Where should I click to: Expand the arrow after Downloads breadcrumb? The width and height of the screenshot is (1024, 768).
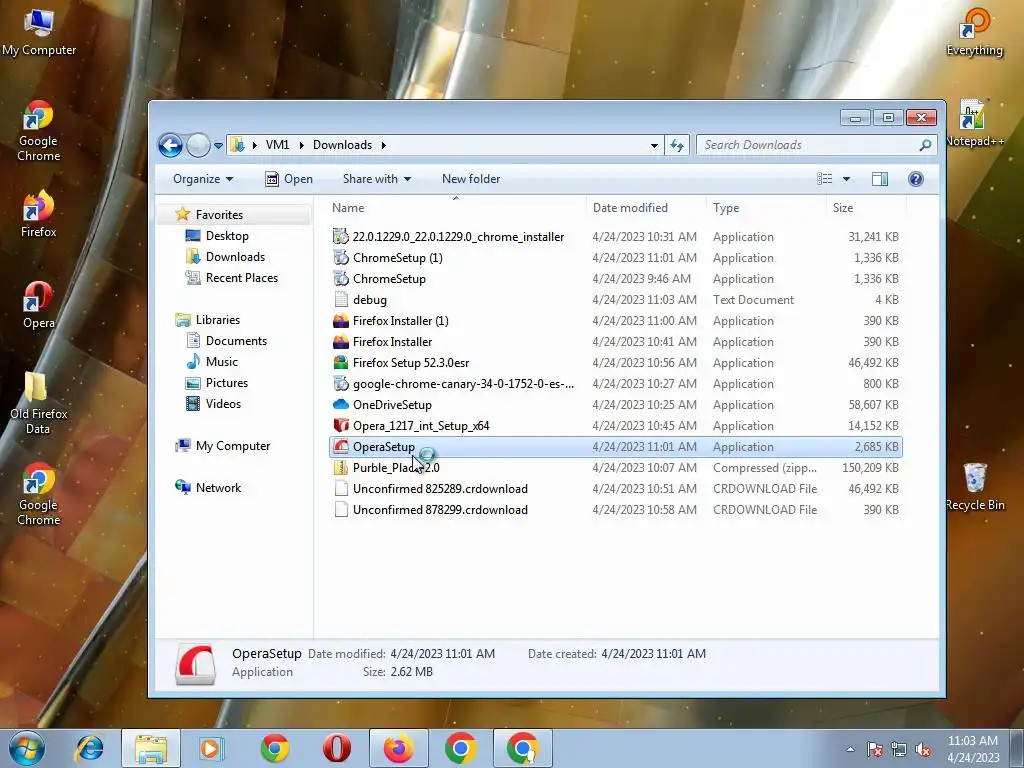pyautogui.click(x=383, y=145)
